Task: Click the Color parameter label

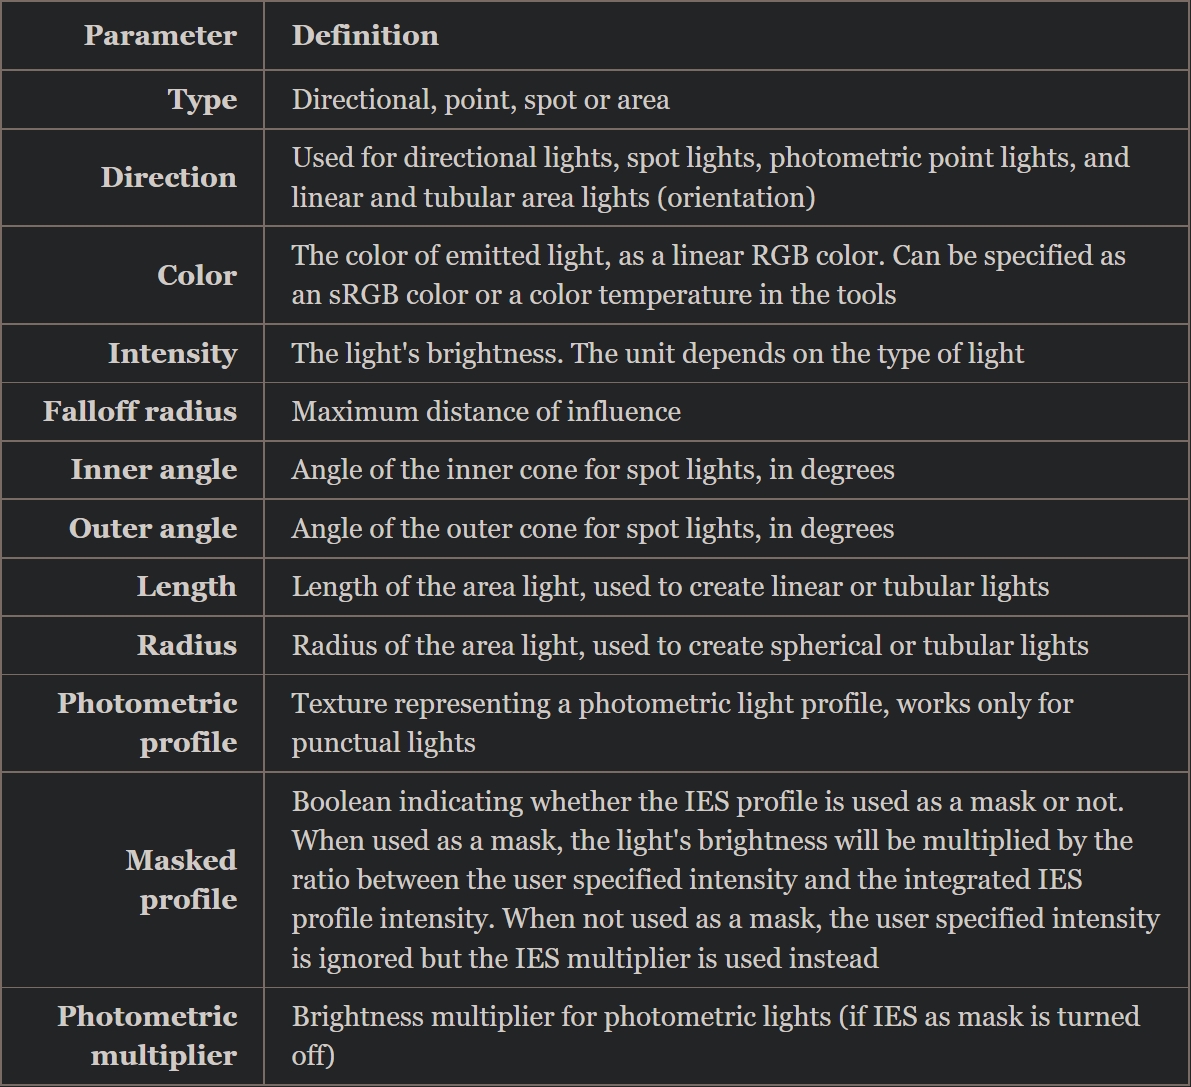Action: click(196, 275)
